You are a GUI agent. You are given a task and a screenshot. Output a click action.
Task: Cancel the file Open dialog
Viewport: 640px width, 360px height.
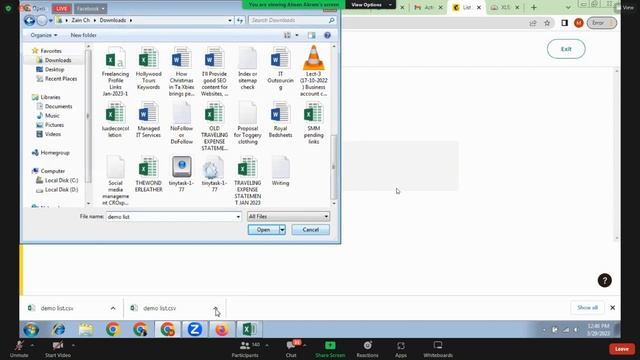point(311,230)
